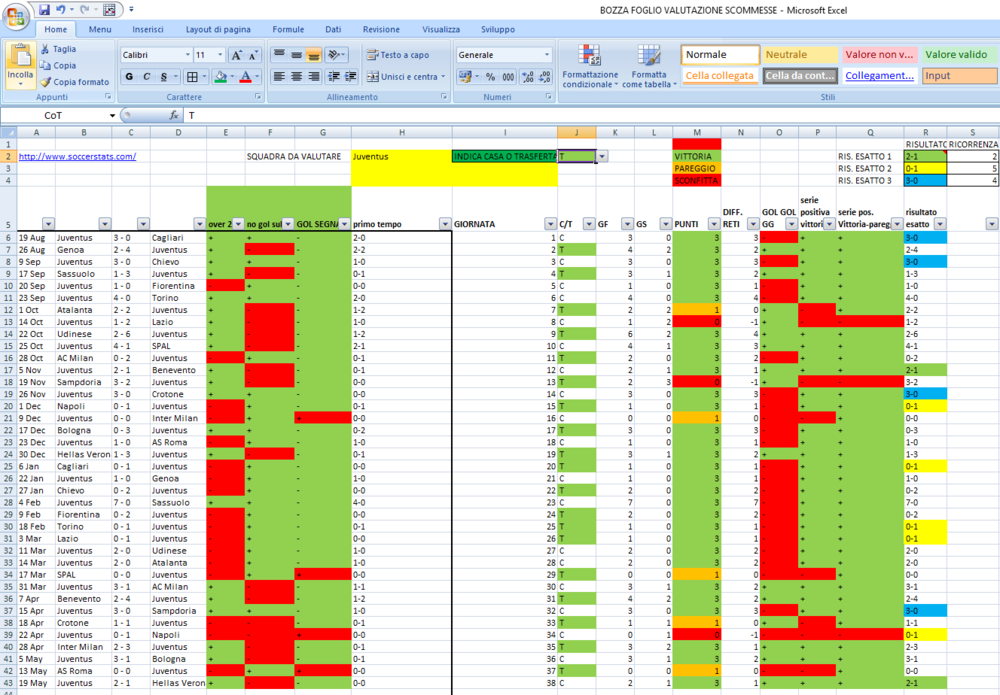The image size is (1000, 695).
Task: Toggle bottom vertical alignment
Action: click(313, 55)
